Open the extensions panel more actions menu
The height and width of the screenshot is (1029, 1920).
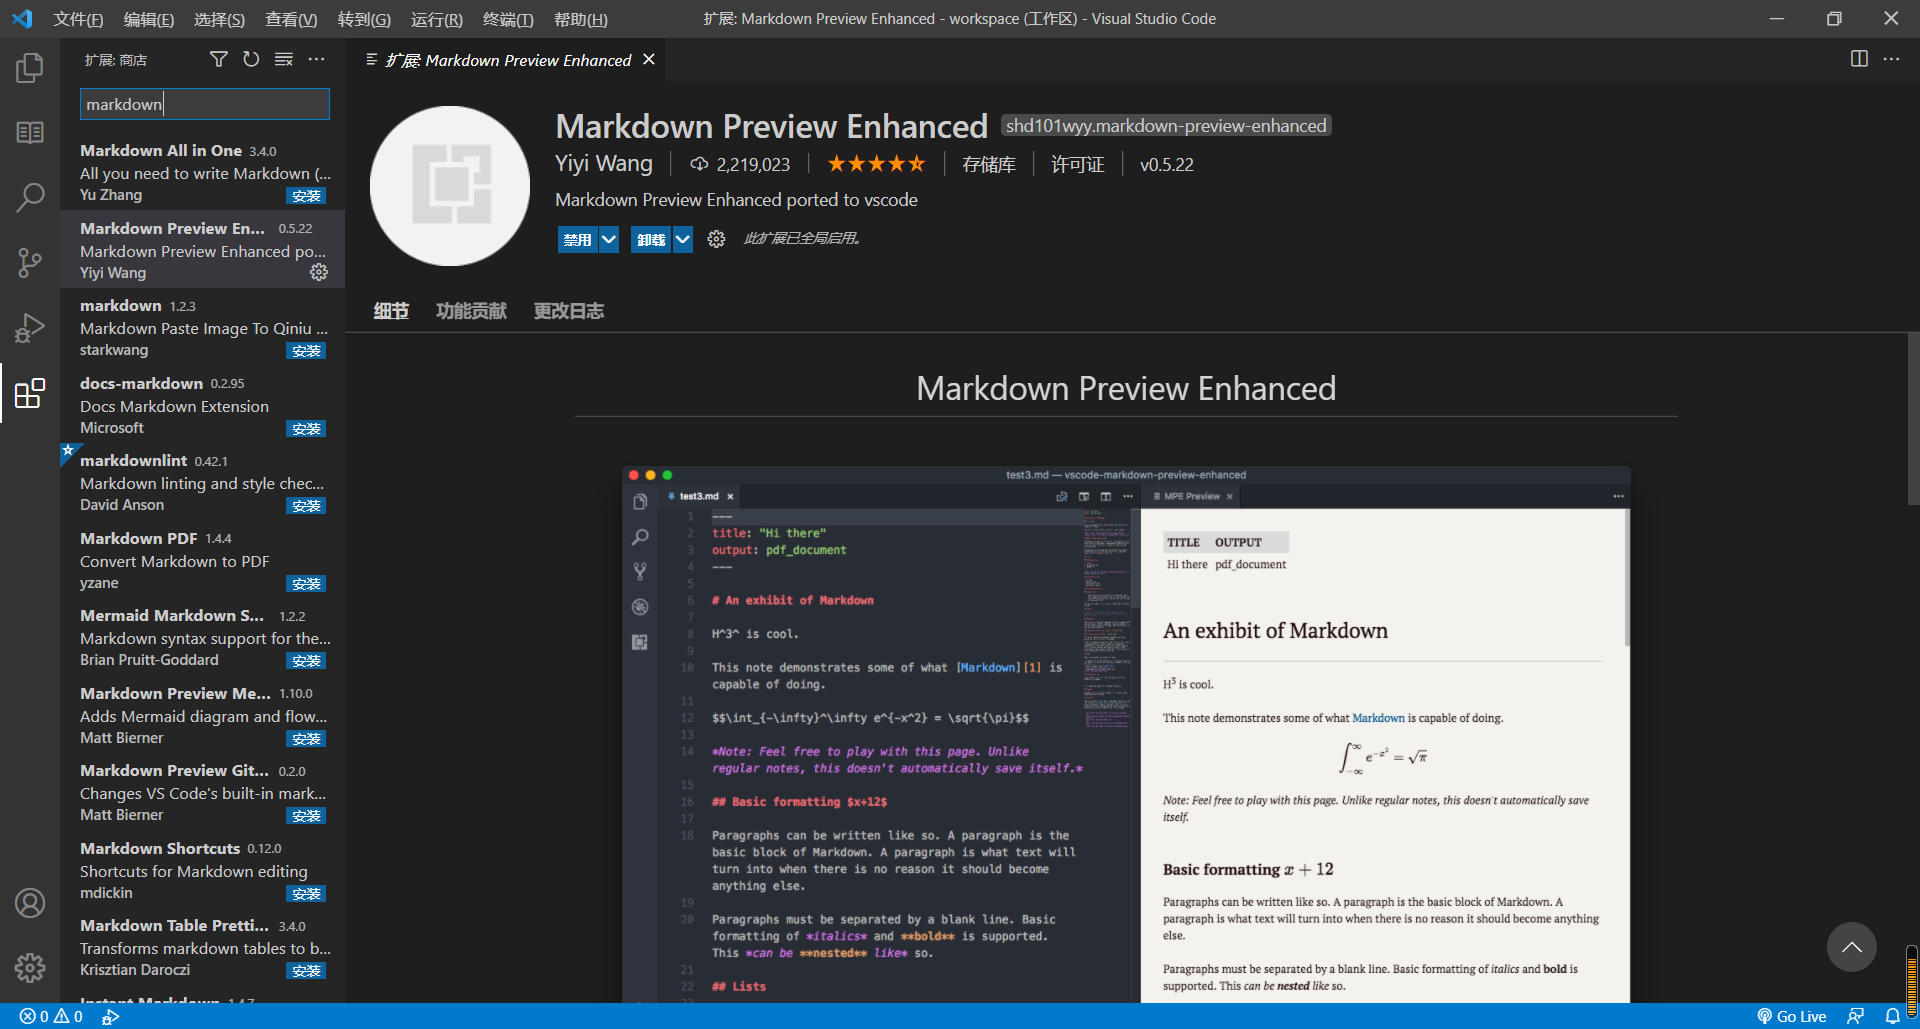[316, 60]
